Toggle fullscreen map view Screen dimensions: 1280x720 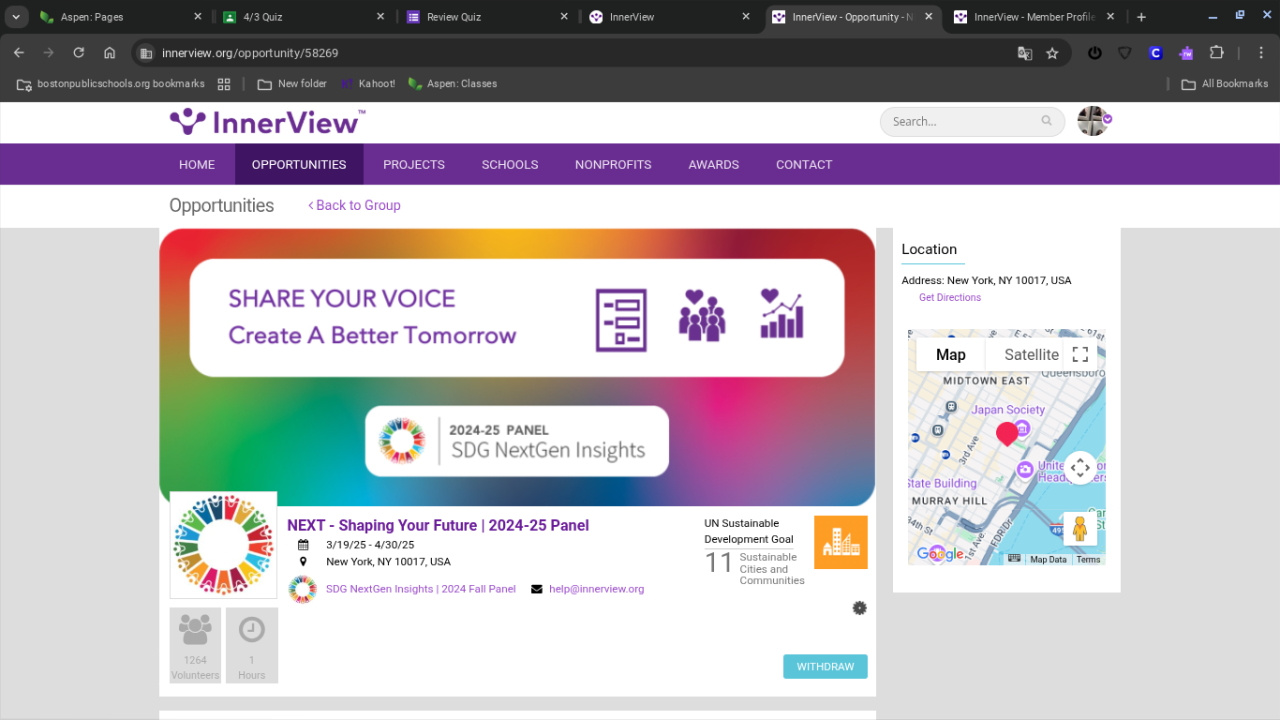[1080, 355]
